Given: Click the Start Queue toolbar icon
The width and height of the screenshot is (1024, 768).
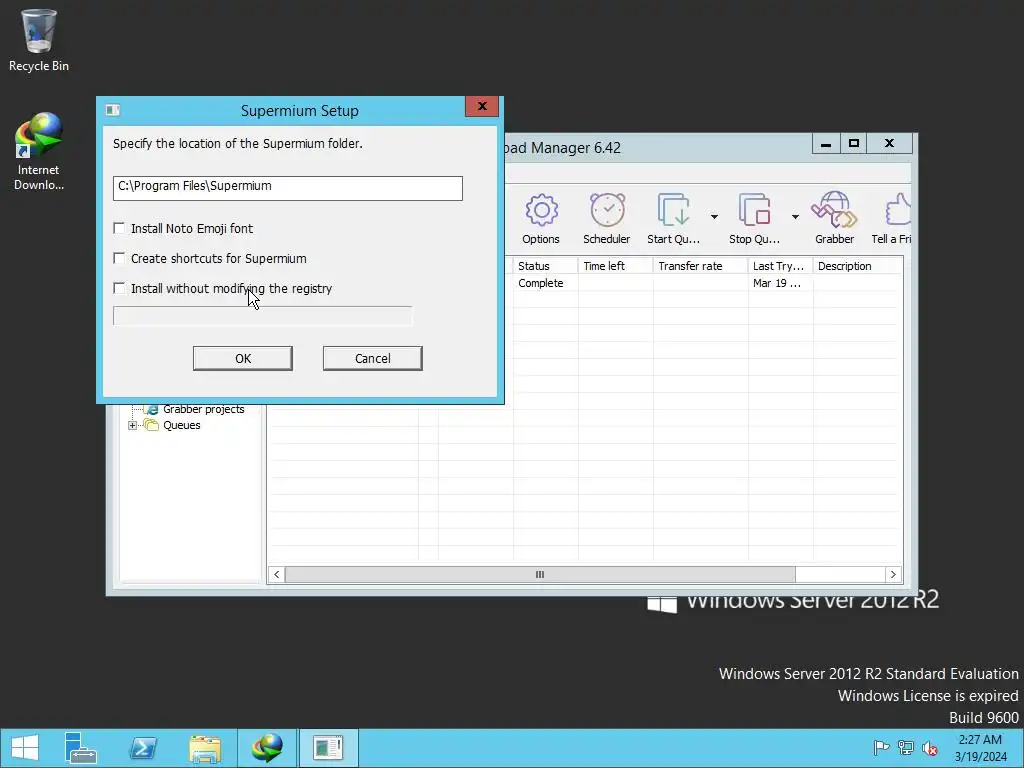Looking at the screenshot, I should [673, 219].
